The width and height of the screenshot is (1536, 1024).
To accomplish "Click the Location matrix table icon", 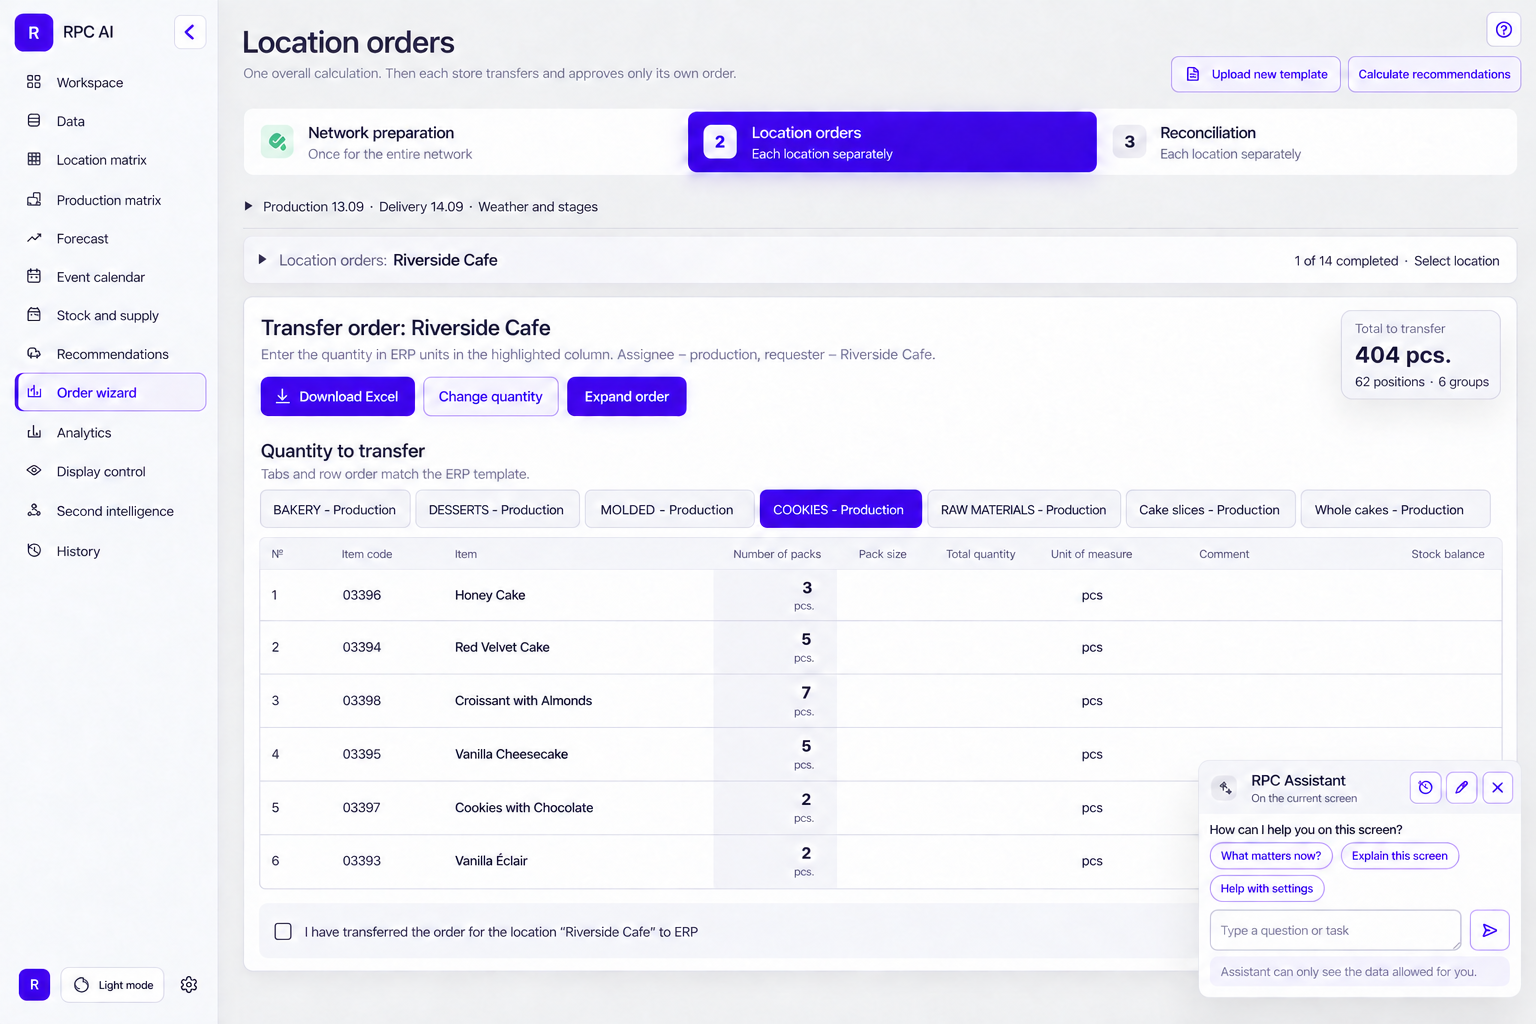I will click(34, 160).
